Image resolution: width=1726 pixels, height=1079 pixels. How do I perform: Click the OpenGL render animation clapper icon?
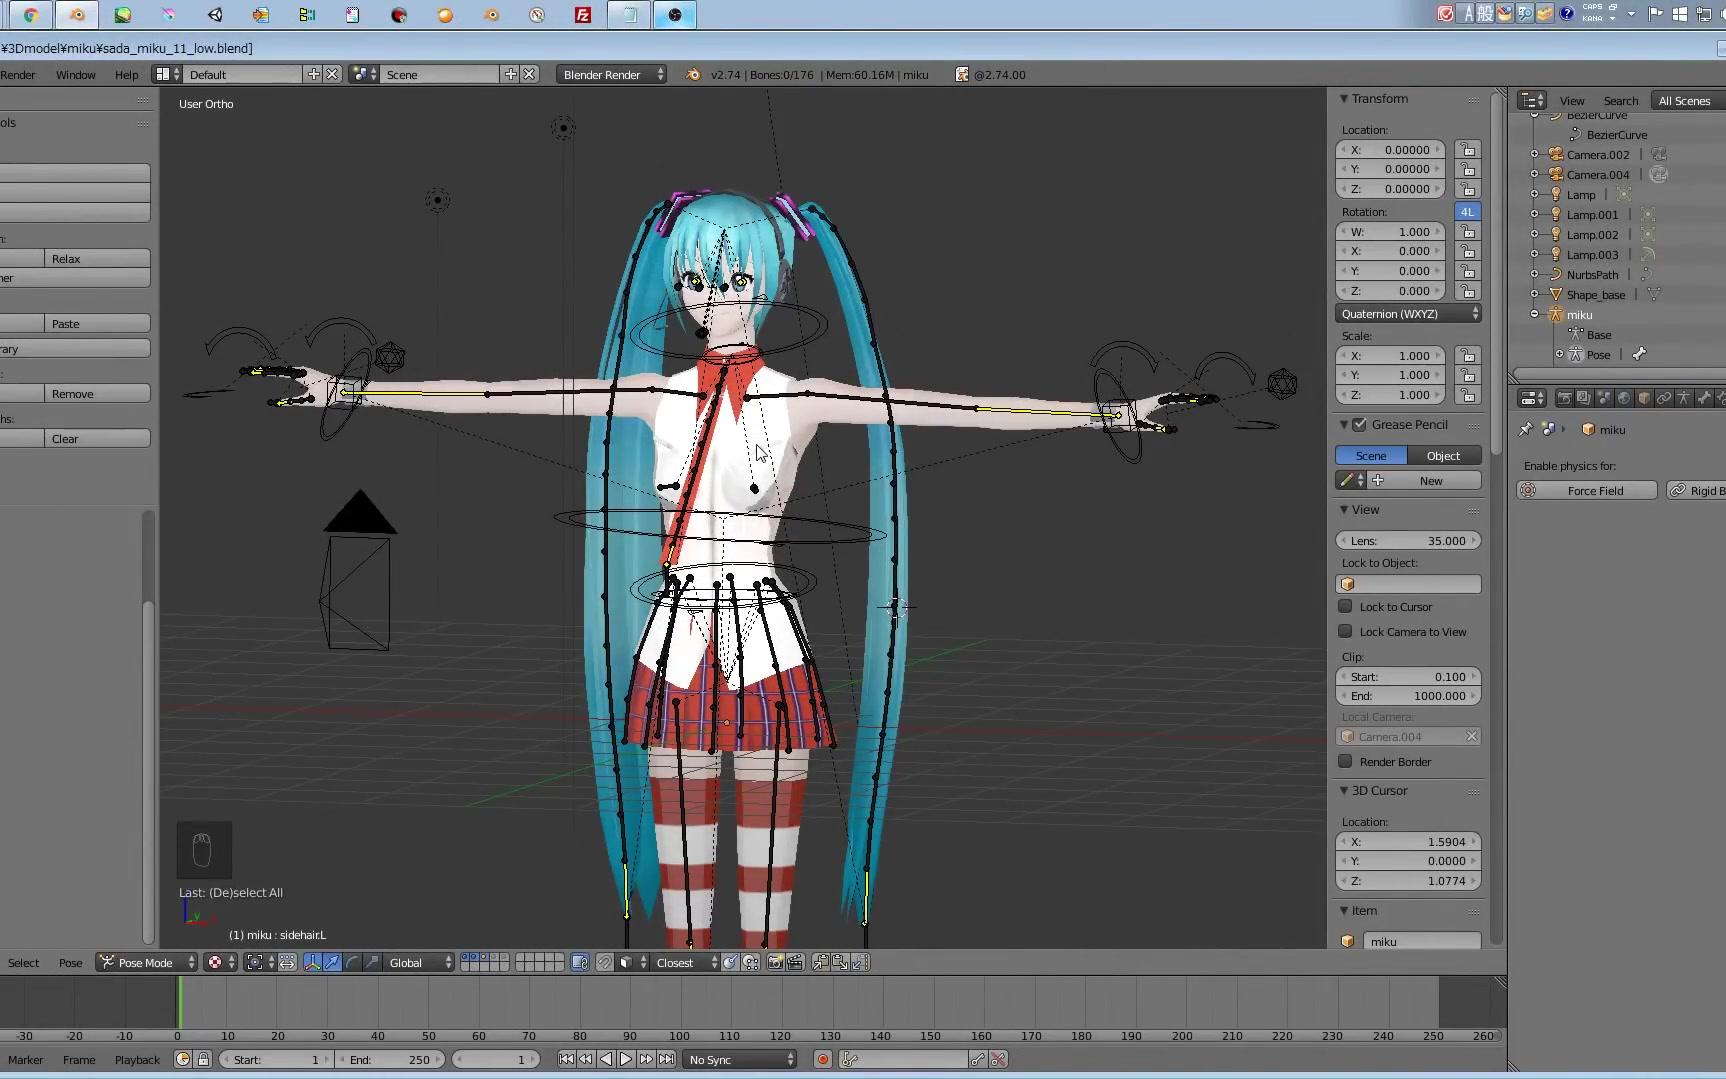(x=795, y=962)
